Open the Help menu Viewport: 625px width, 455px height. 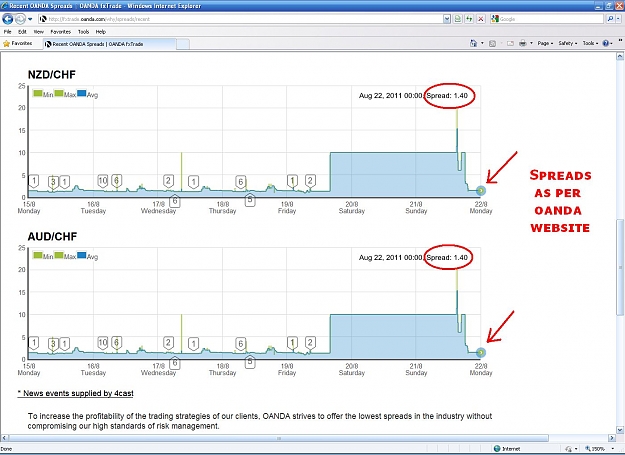click(101, 31)
